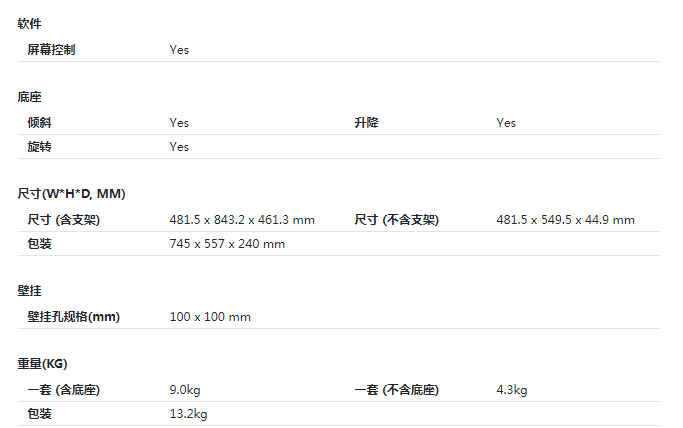The image size is (683, 428).
Task: Click the 4.3kg weight value
Action: pos(512,389)
